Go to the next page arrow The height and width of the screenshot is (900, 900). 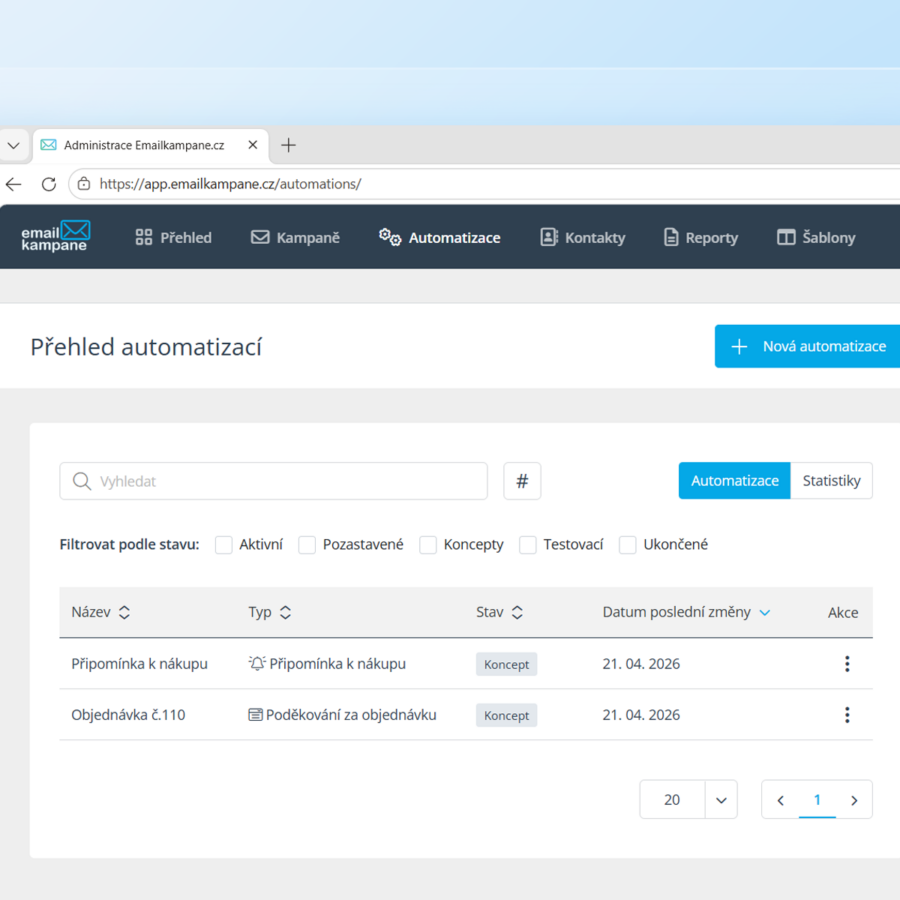[x=854, y=800]
